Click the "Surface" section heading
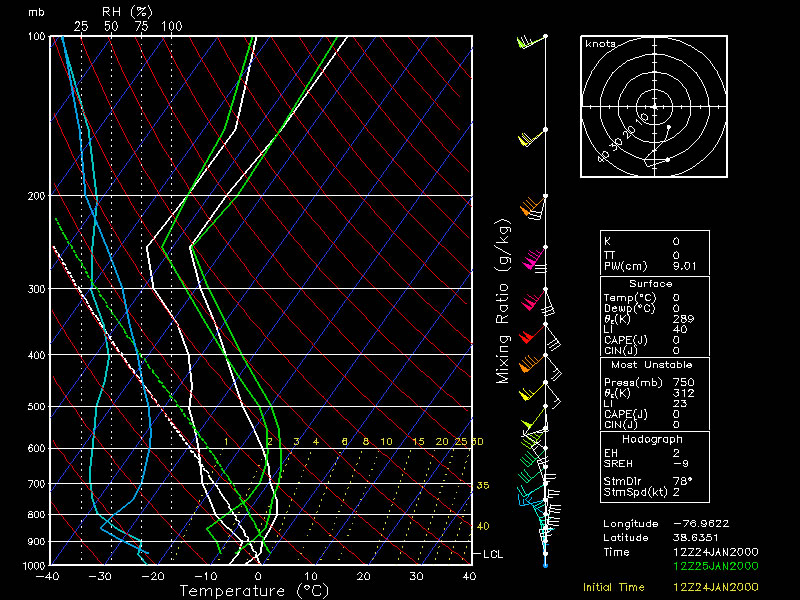This screenshot has width=800, height=600. point(651,284)
